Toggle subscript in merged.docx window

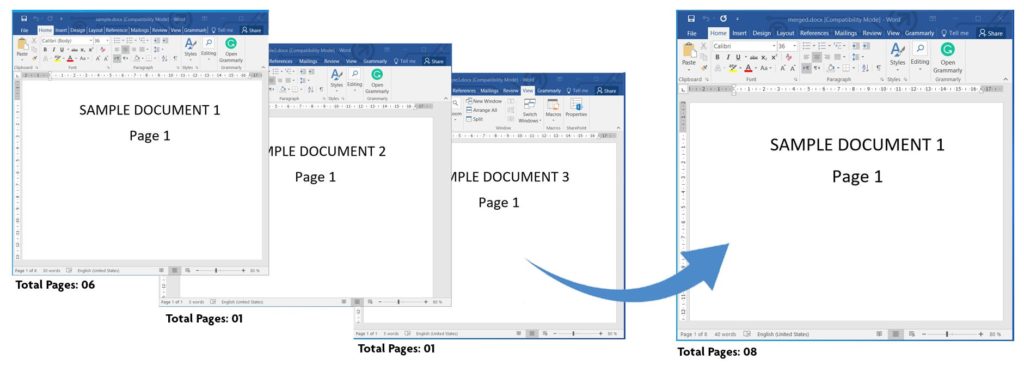pos(764,57)
